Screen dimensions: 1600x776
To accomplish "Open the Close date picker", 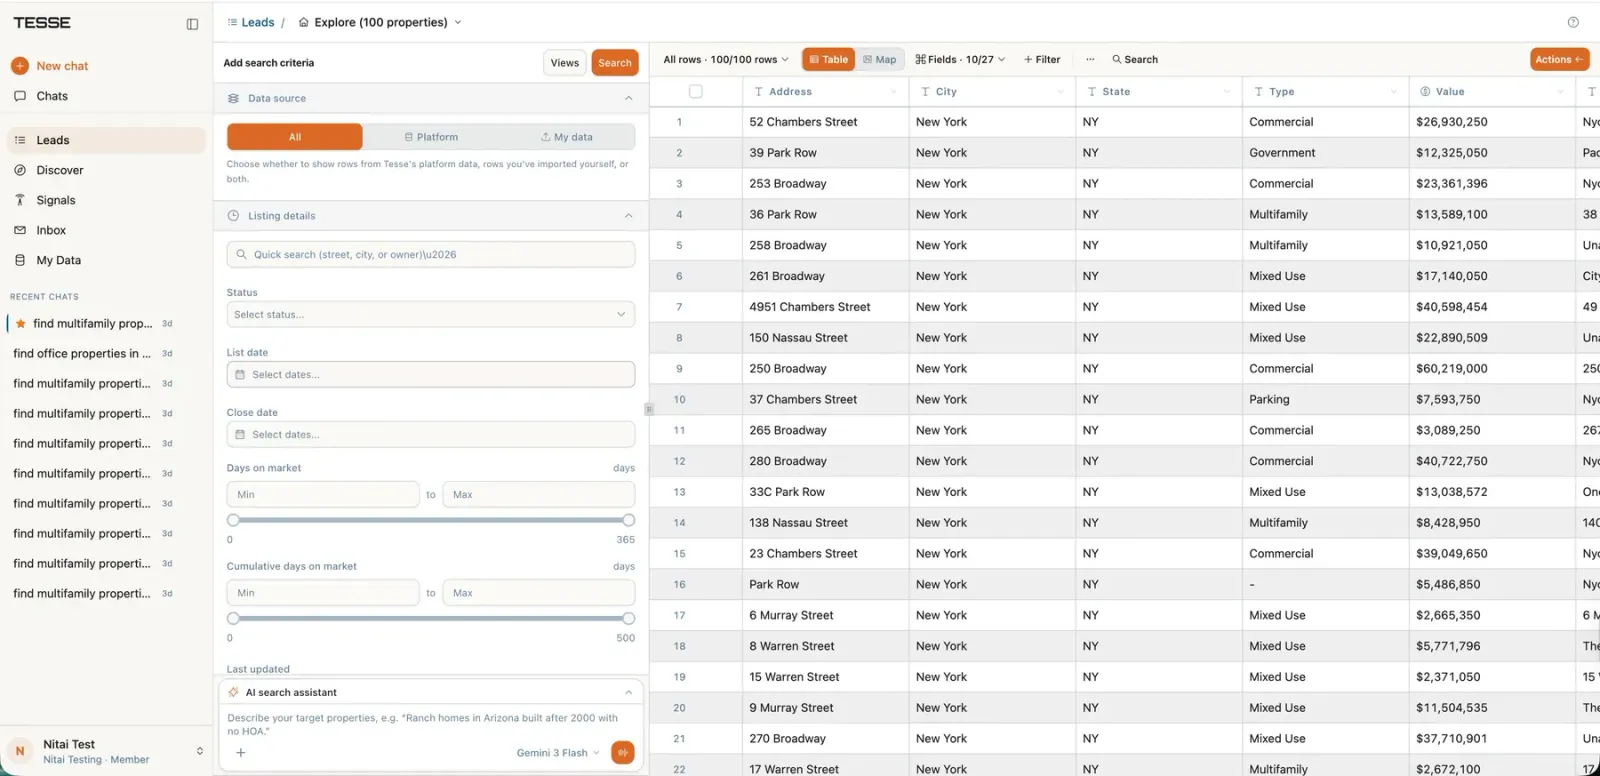I will point(431,435).
